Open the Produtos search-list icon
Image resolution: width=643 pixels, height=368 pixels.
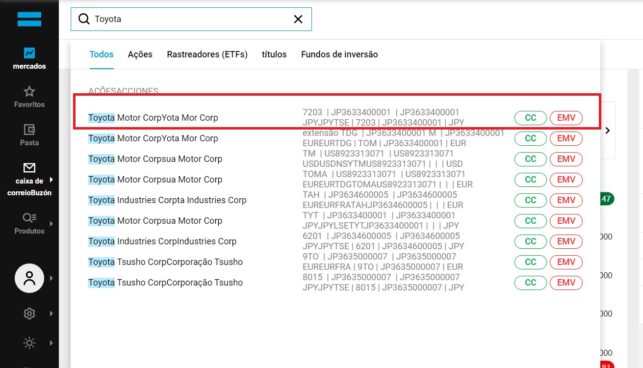[x=29, y=217]
